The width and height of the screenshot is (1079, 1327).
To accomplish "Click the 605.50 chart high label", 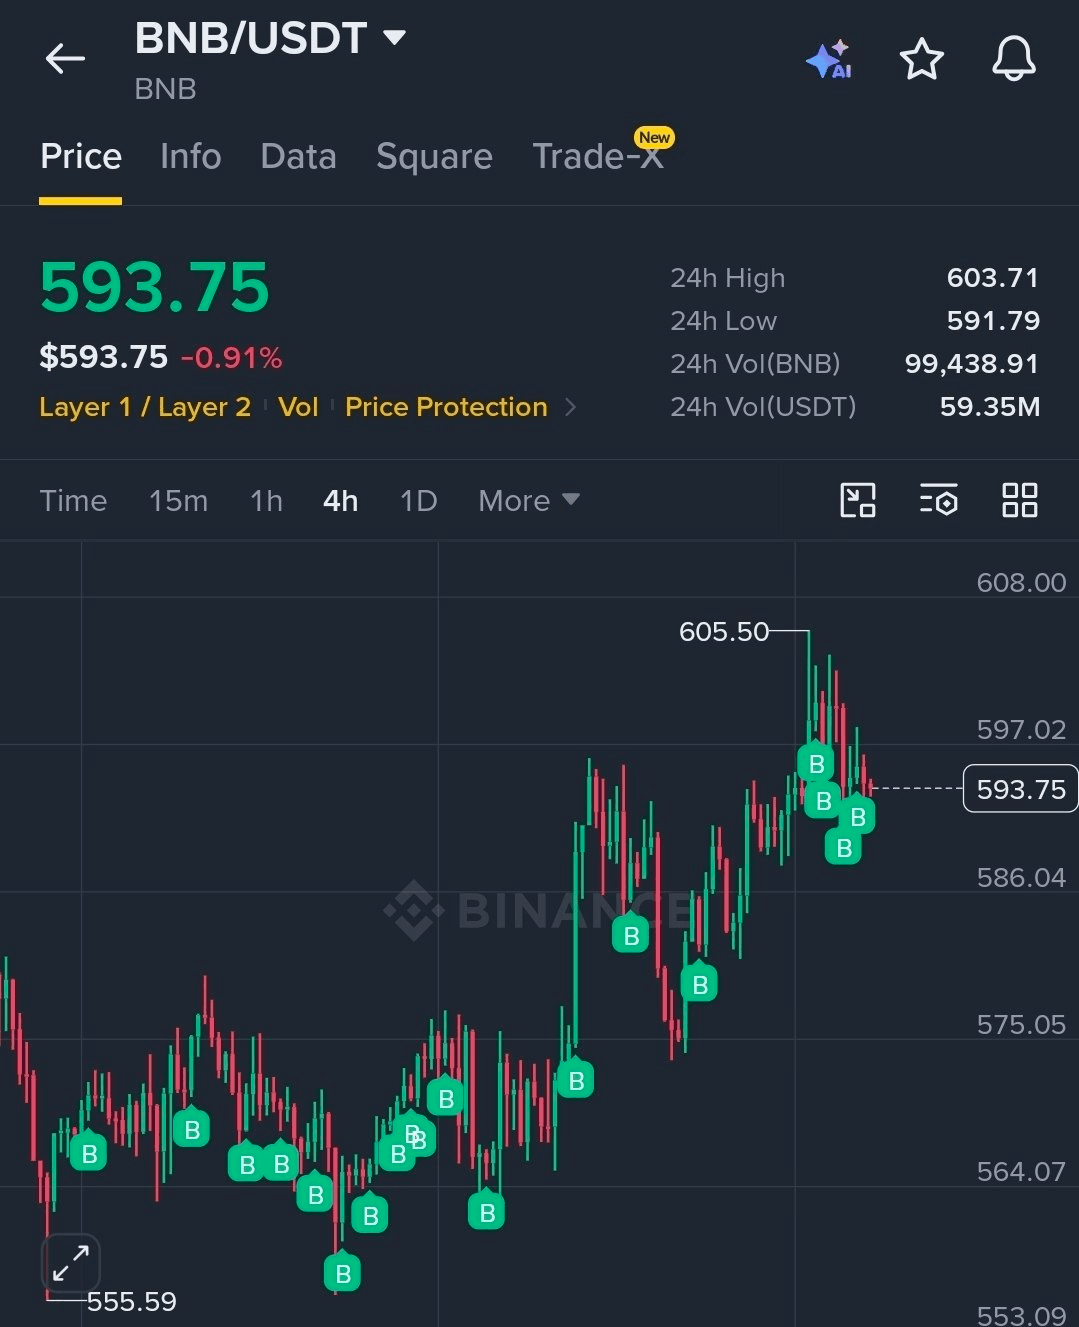I will click(724, 632).
